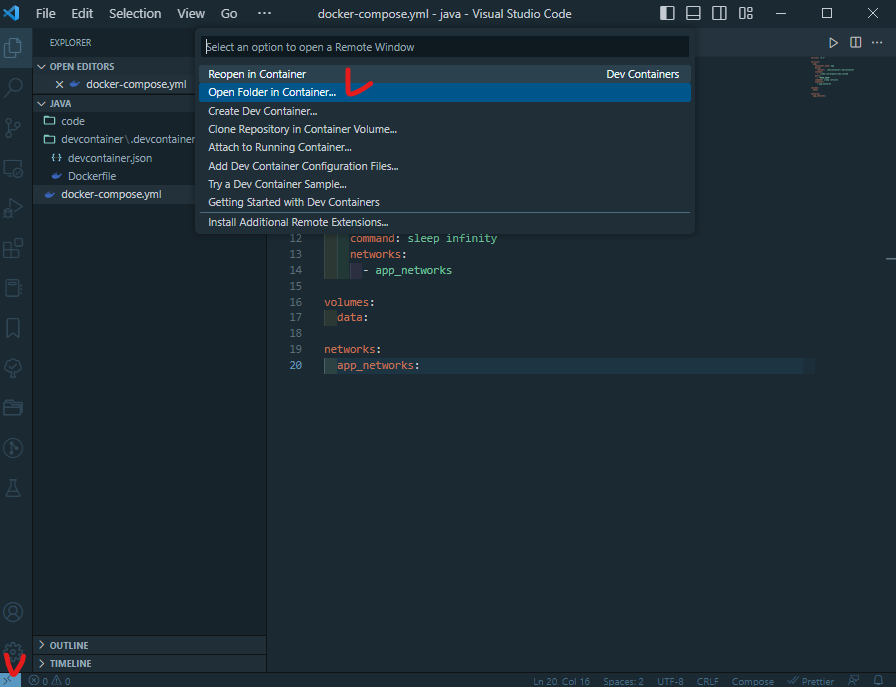
Task: Open editor More Actions ellipsis
Action: click(877, 43)
